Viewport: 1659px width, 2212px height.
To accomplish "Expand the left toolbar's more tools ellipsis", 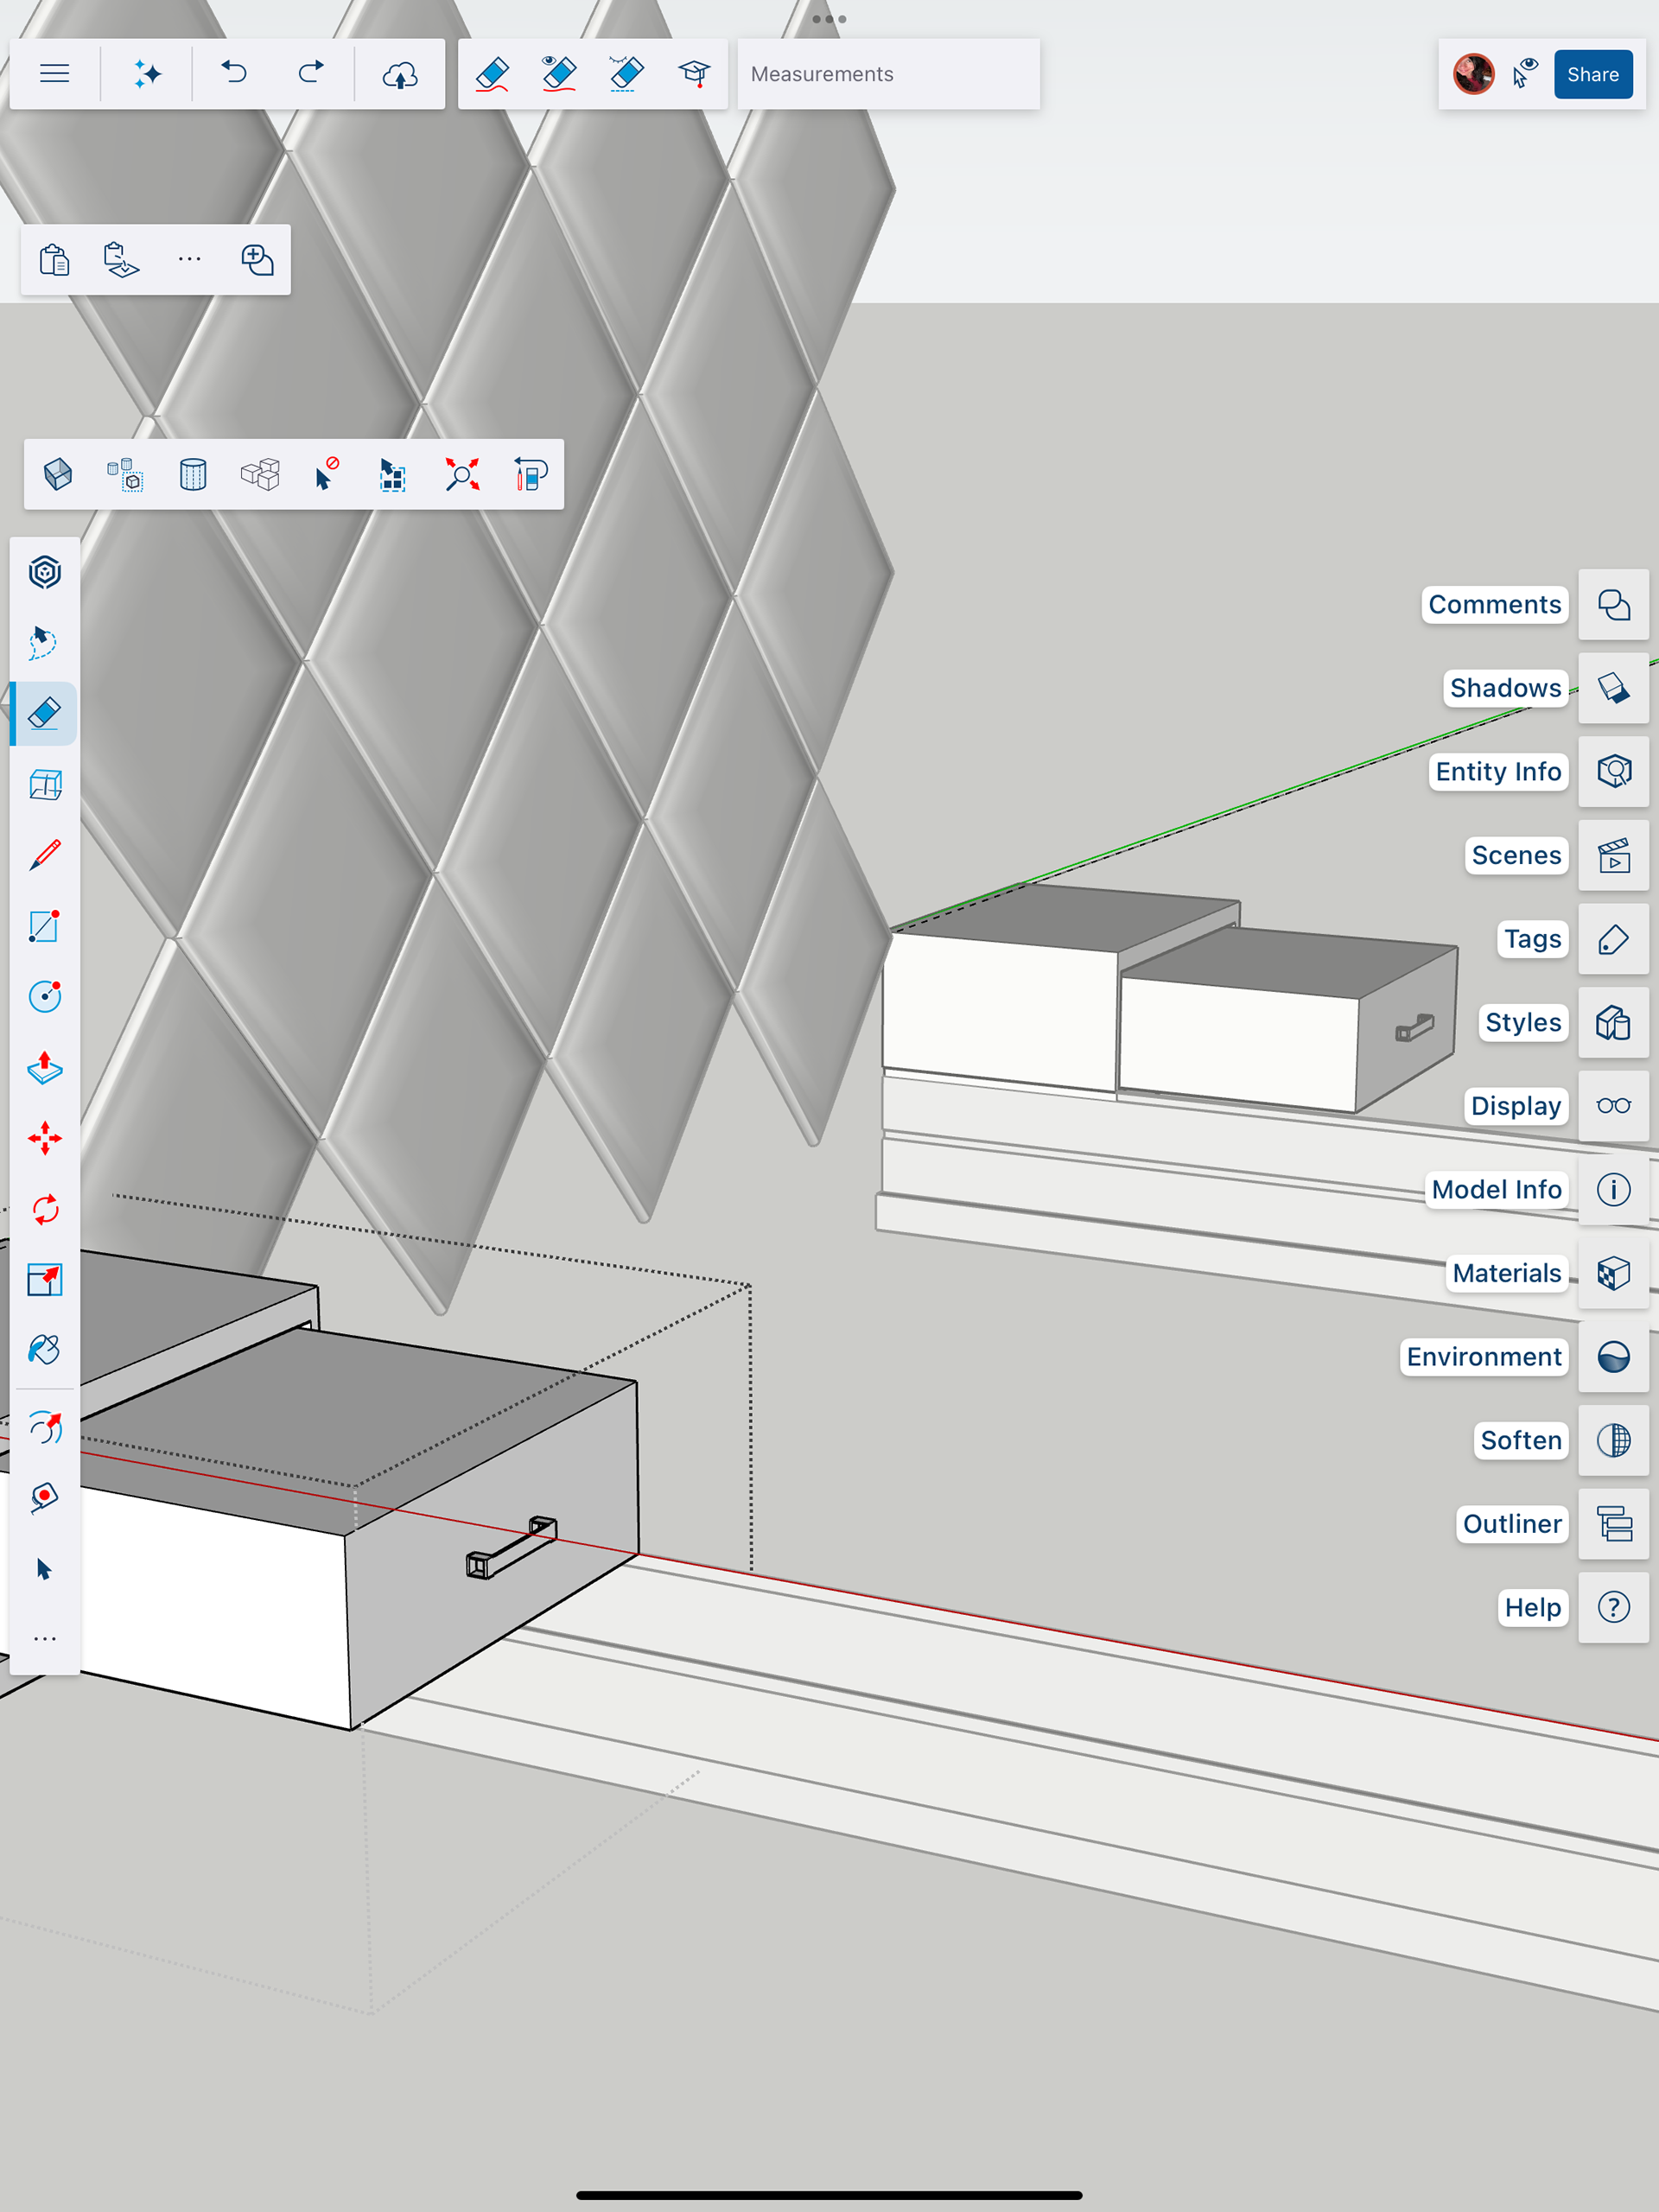I will point(44,1638).
